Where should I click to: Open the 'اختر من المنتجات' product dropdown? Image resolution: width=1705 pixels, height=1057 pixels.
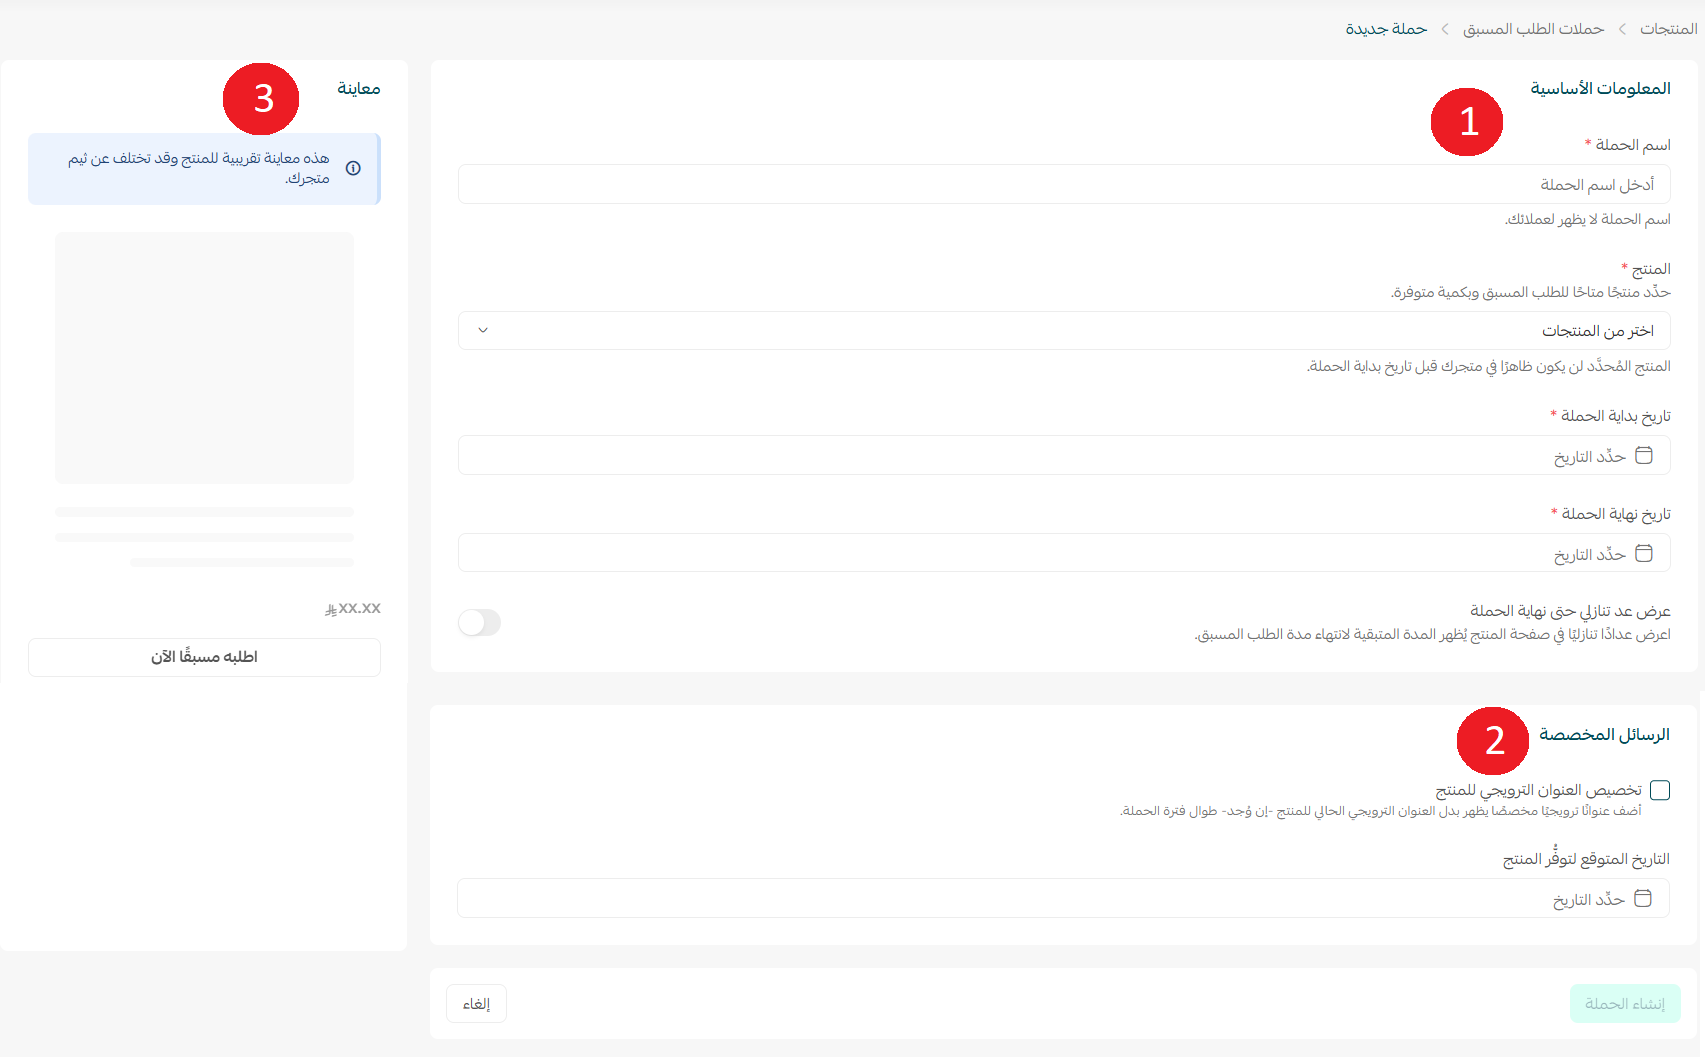click(x=1063, y=331)
